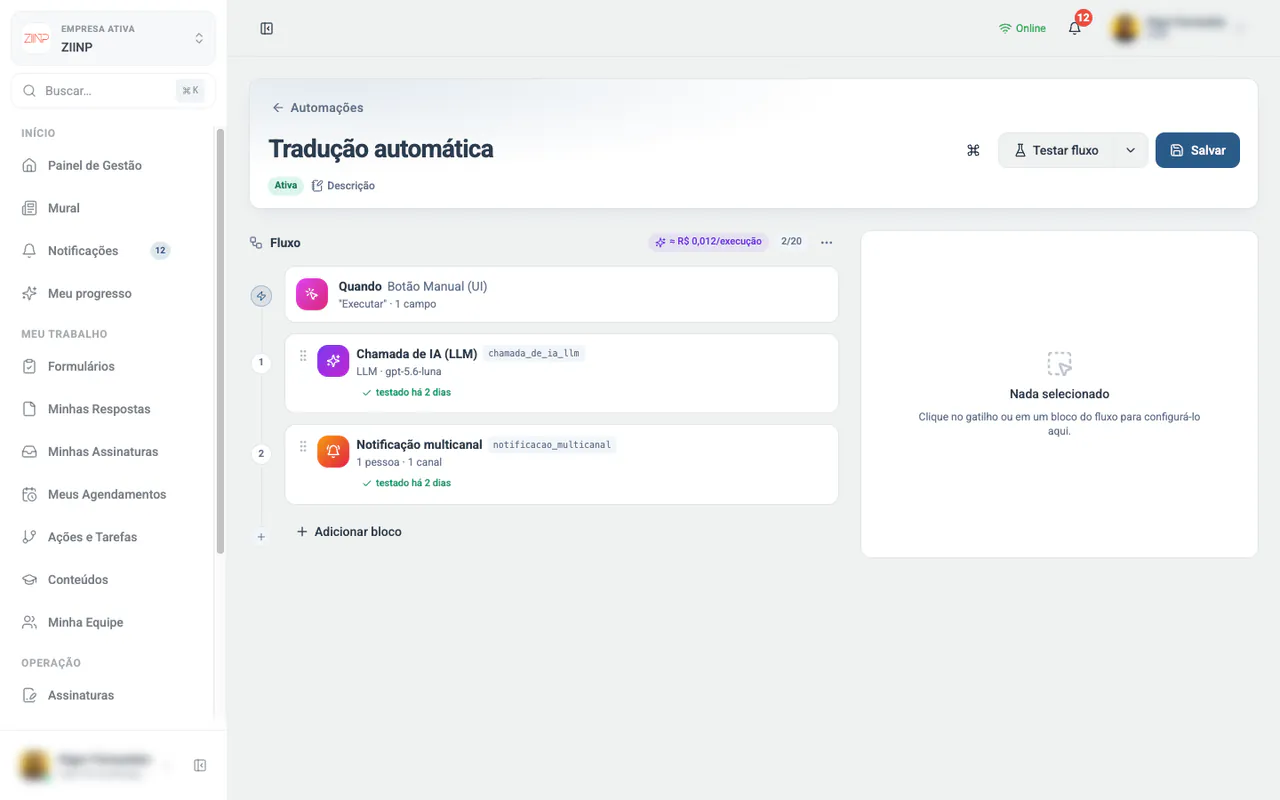Viewport: 1280px width, 800px height.
Task: Collapse the sidebar with the top panel icon
Action: pyautogui.click(x=267, y=28)
